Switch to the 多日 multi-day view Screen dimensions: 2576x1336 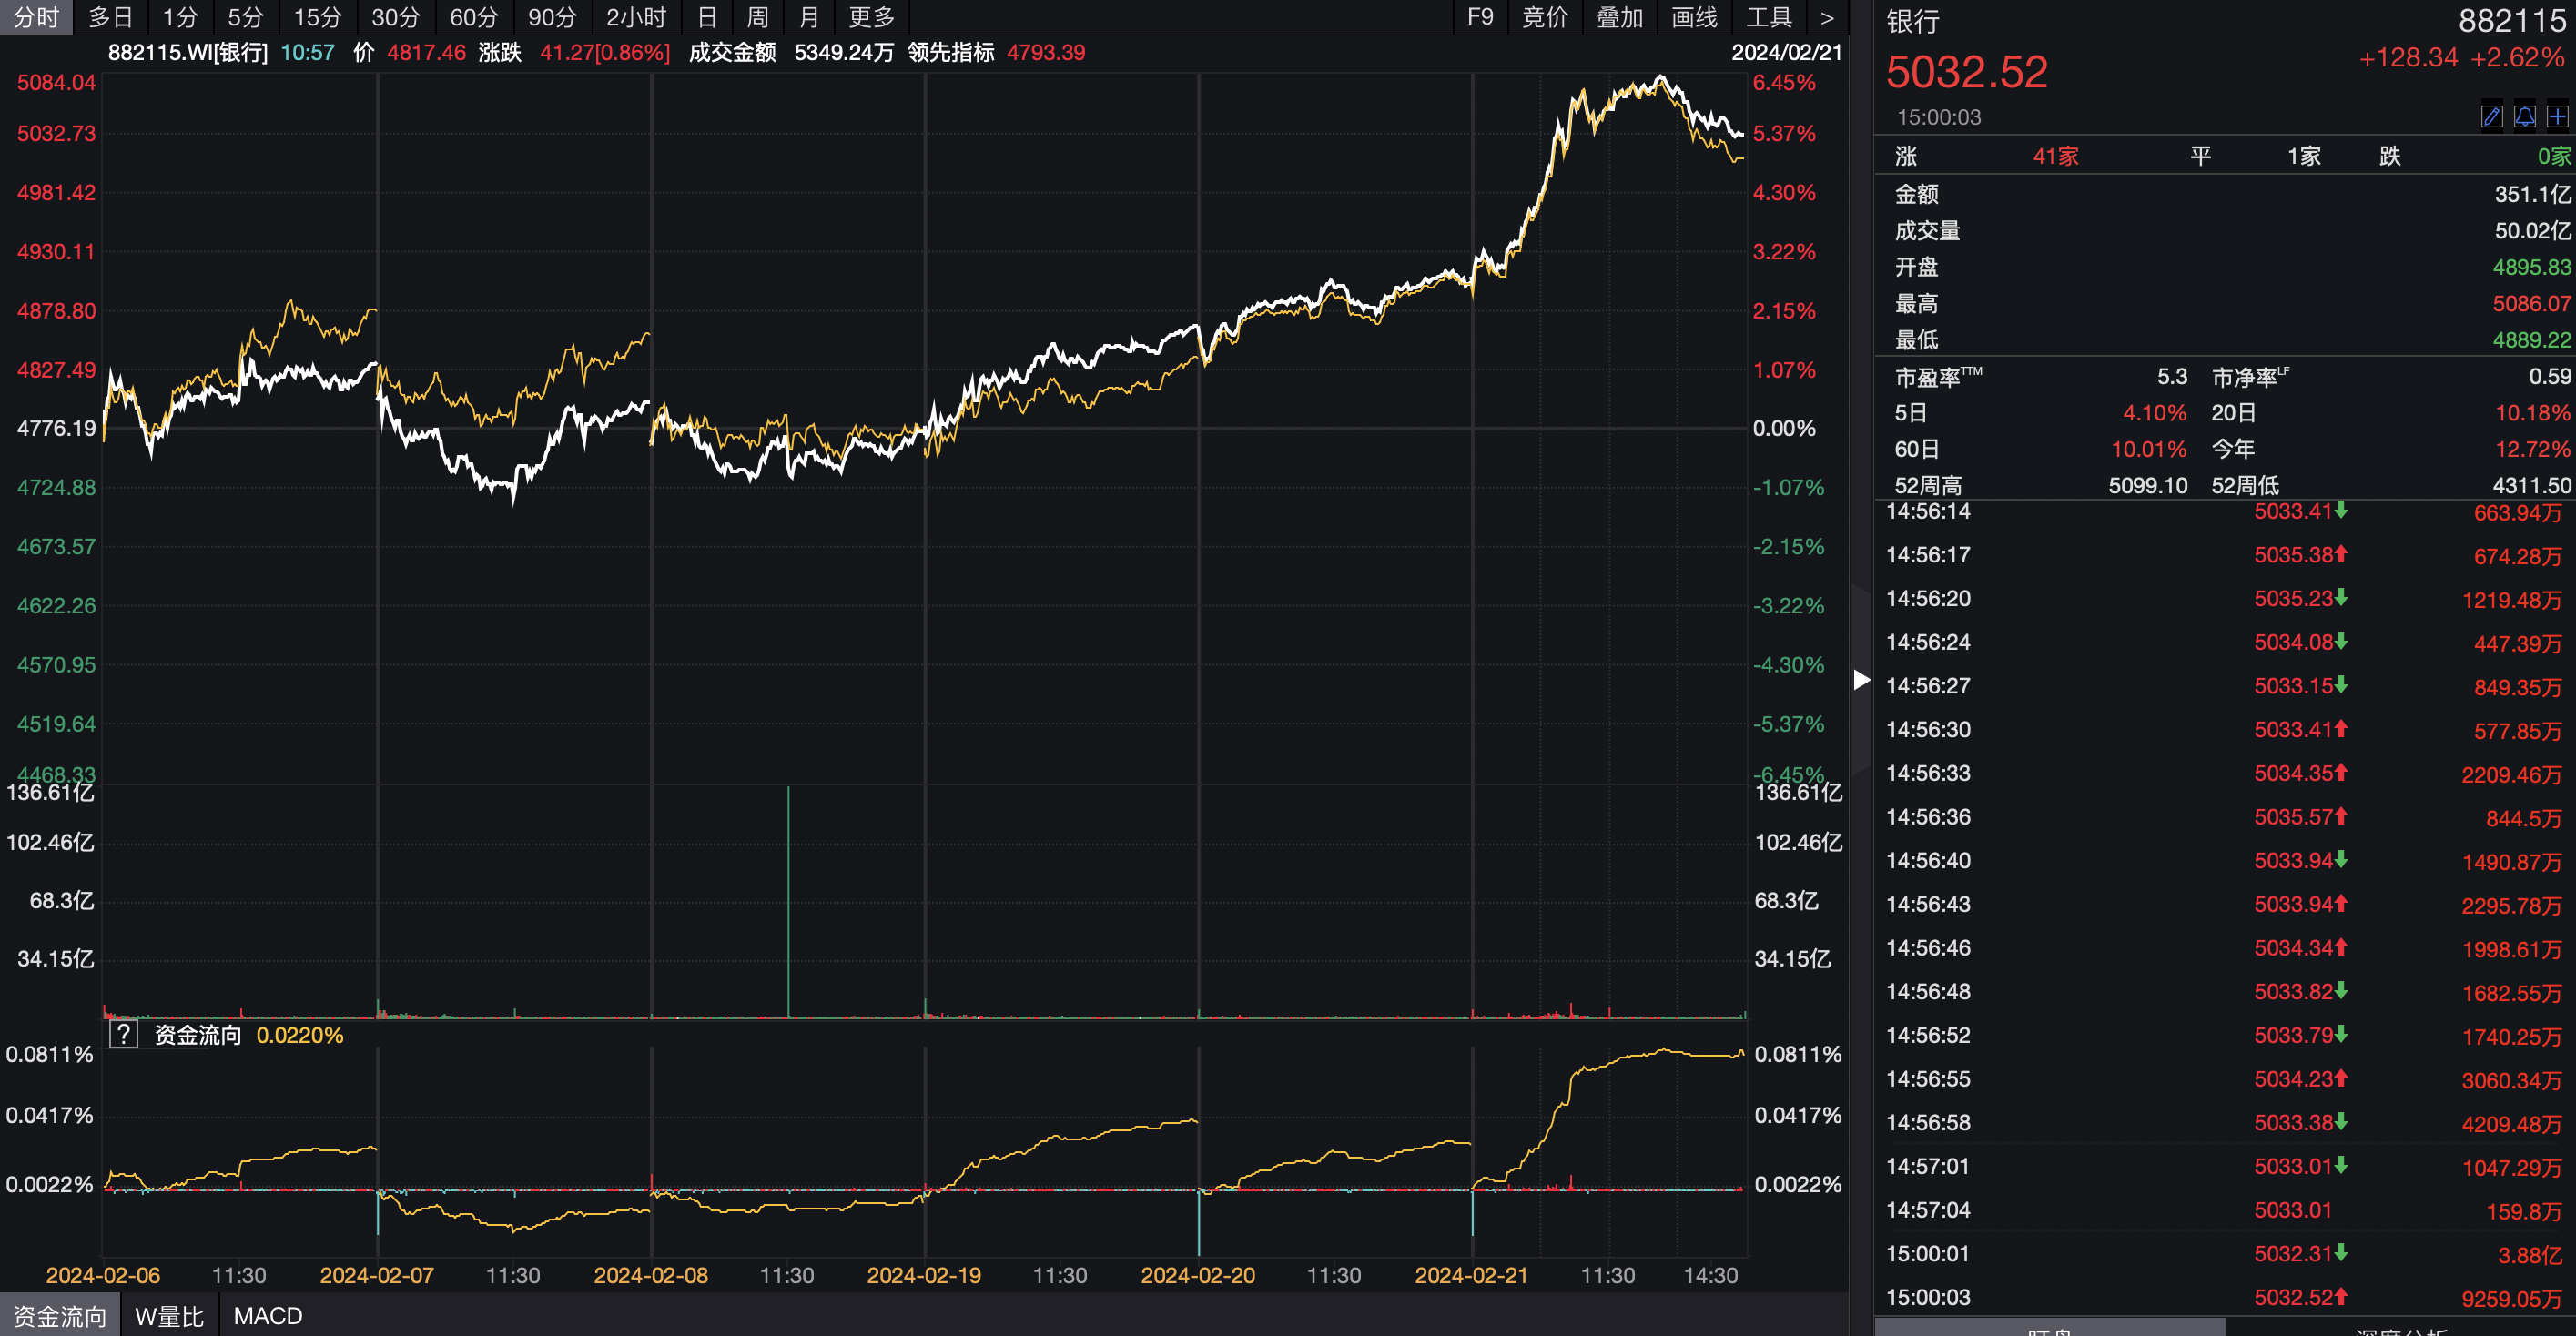pyautogui.click(x=110, y=17)
